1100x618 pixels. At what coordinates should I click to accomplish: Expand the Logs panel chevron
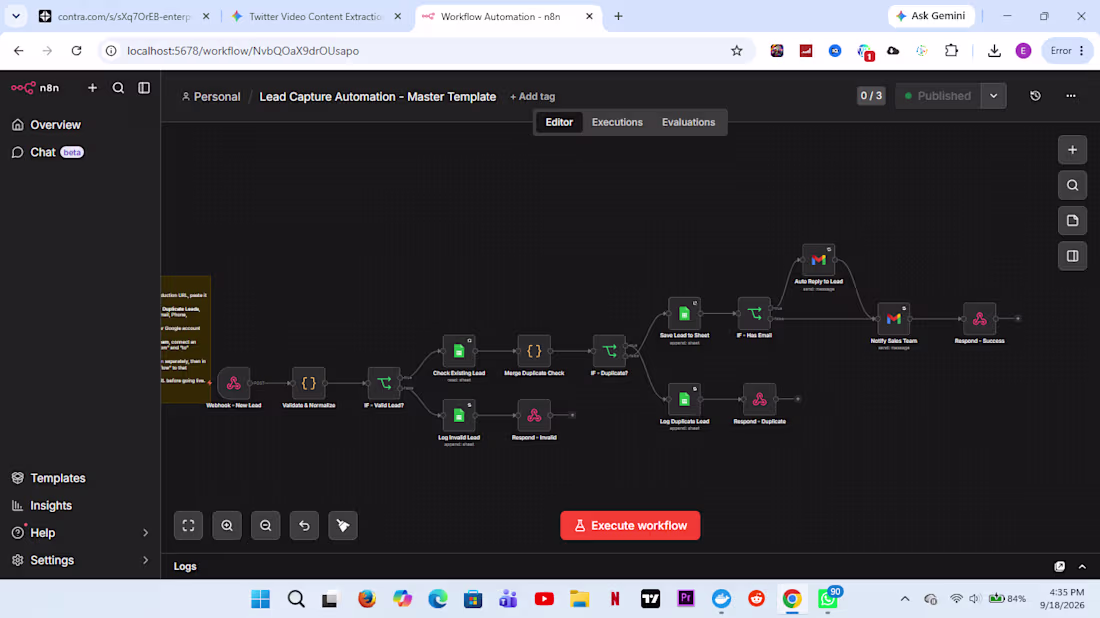(1082, 567)
